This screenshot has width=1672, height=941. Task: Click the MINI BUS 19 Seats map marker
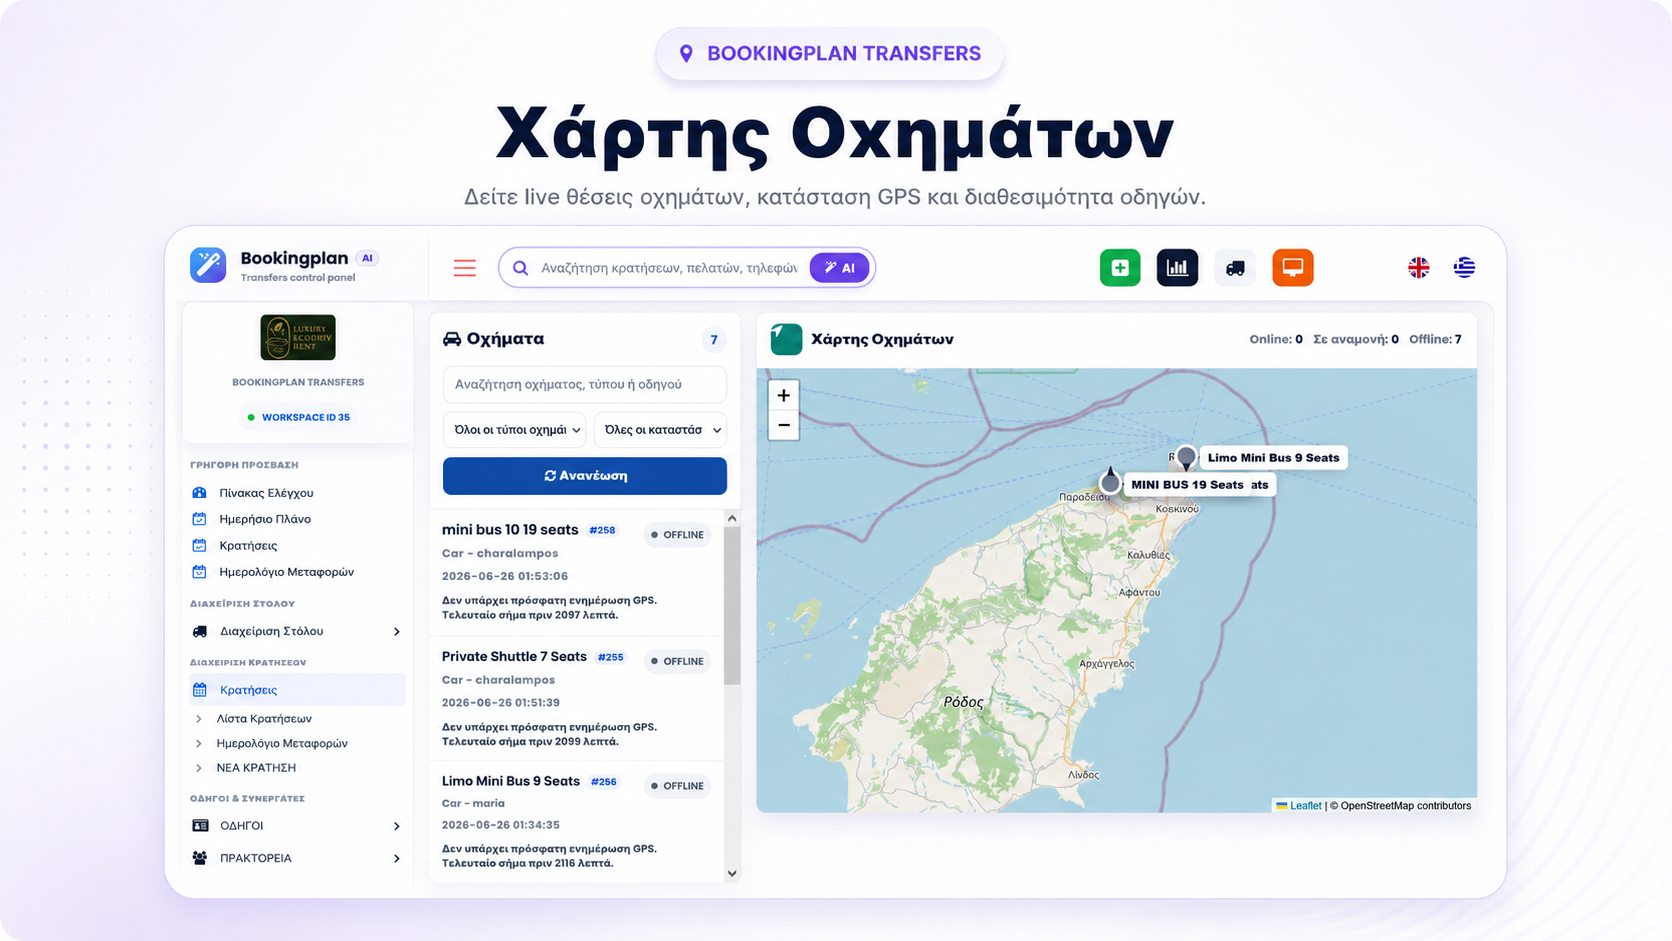tap(1110, 483)
